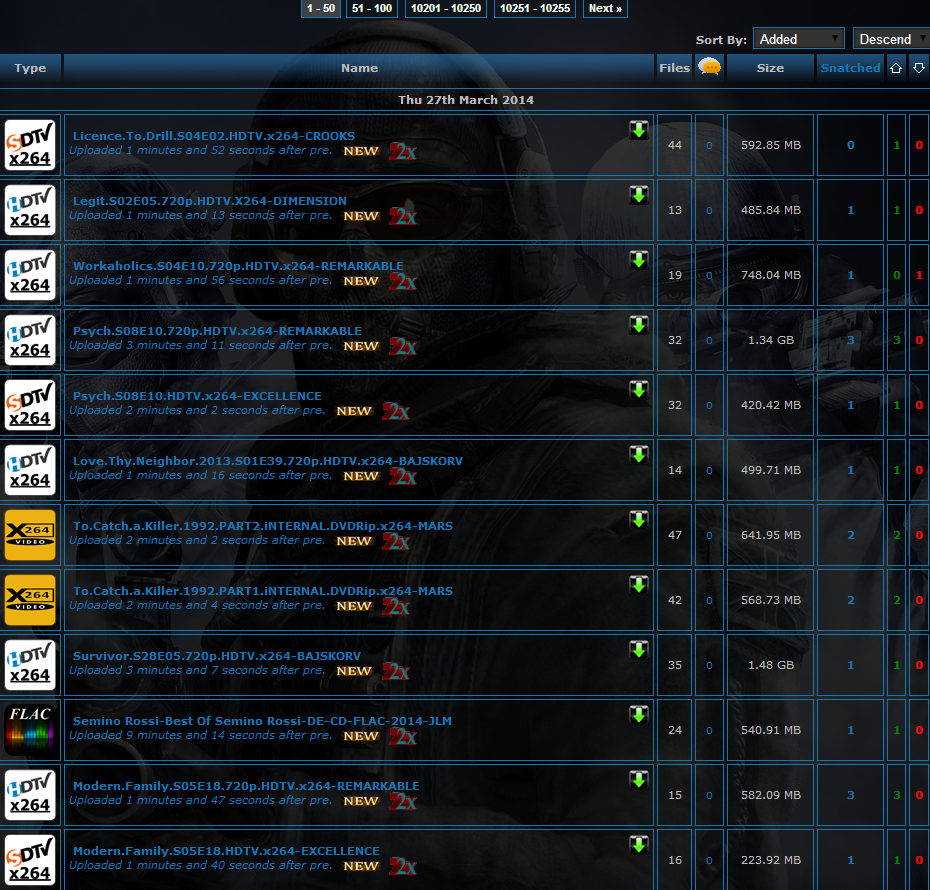930x890 pixels.
Task: Toggle ascending sort with the up arrow icon
Action: point(896,67)
